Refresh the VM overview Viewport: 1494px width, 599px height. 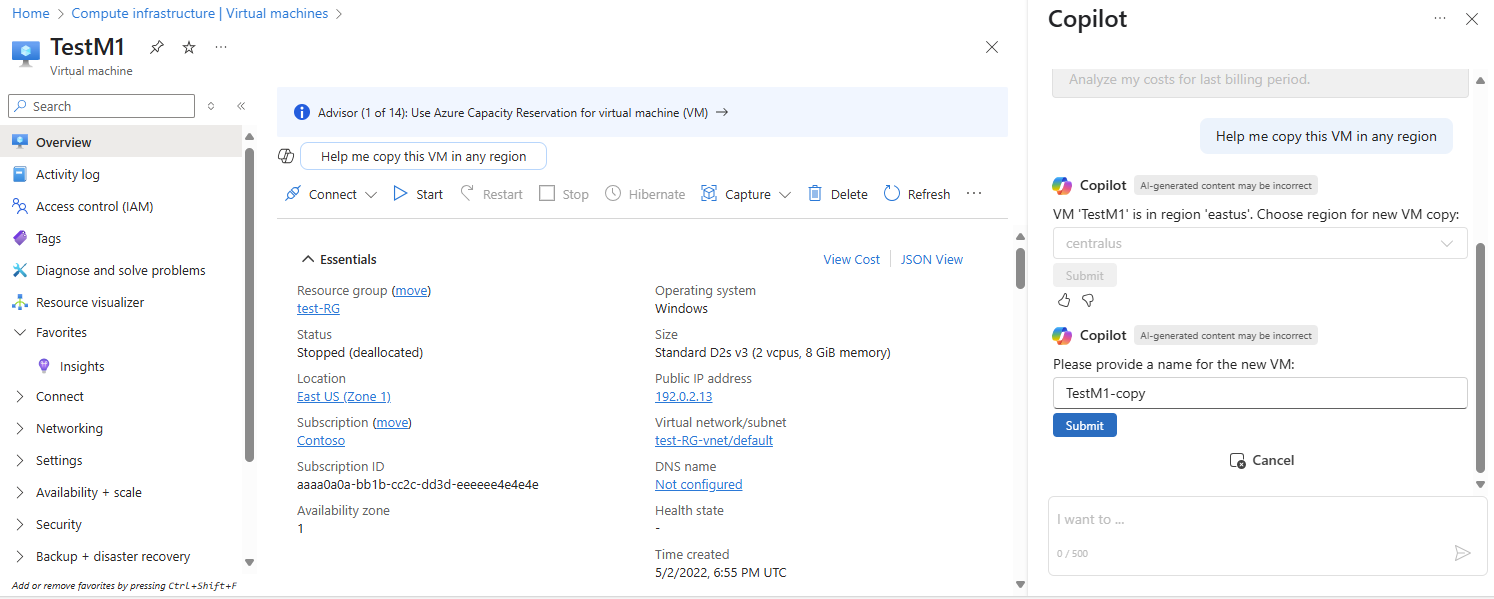pos(892,194)
